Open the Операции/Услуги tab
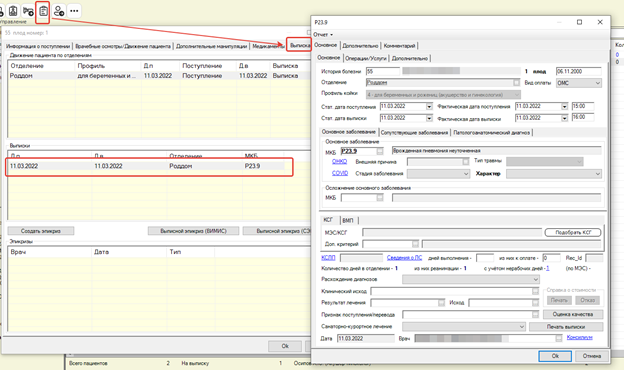Image resolution: width=624 pixels, height=370 pixels. pyautogui.click(x=366, y=58)
